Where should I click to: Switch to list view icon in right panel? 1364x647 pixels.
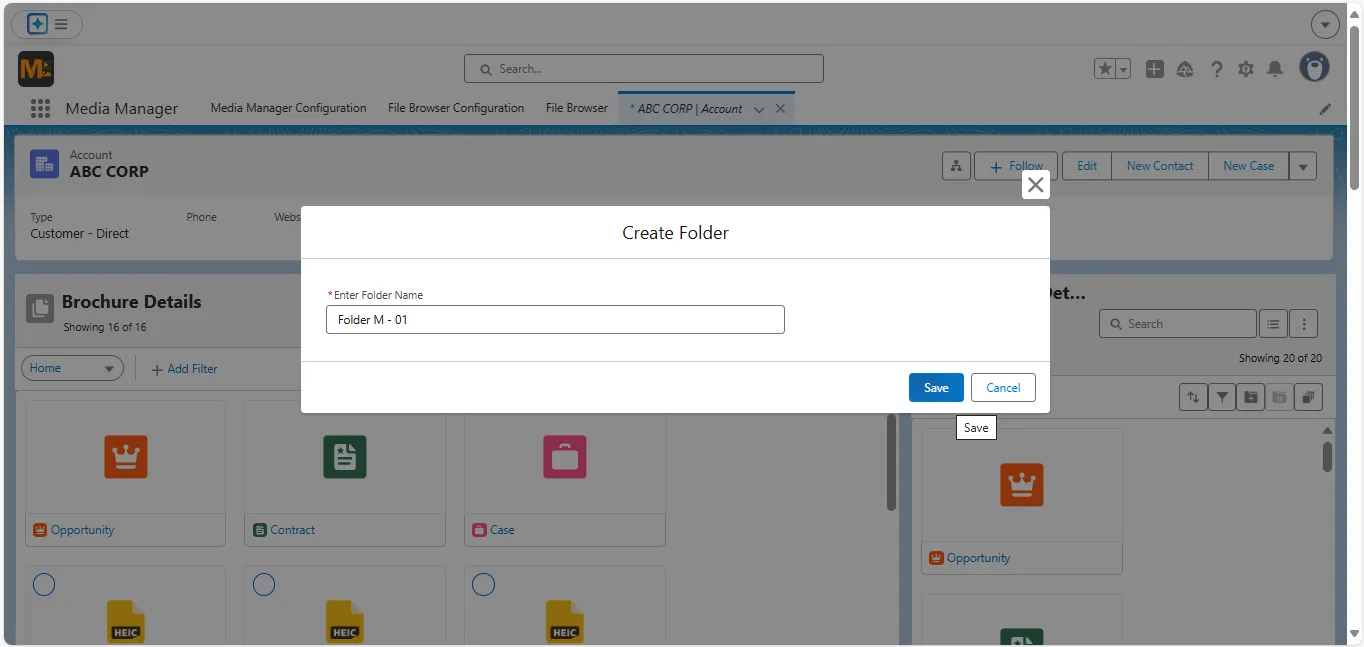click(1273, 324)
